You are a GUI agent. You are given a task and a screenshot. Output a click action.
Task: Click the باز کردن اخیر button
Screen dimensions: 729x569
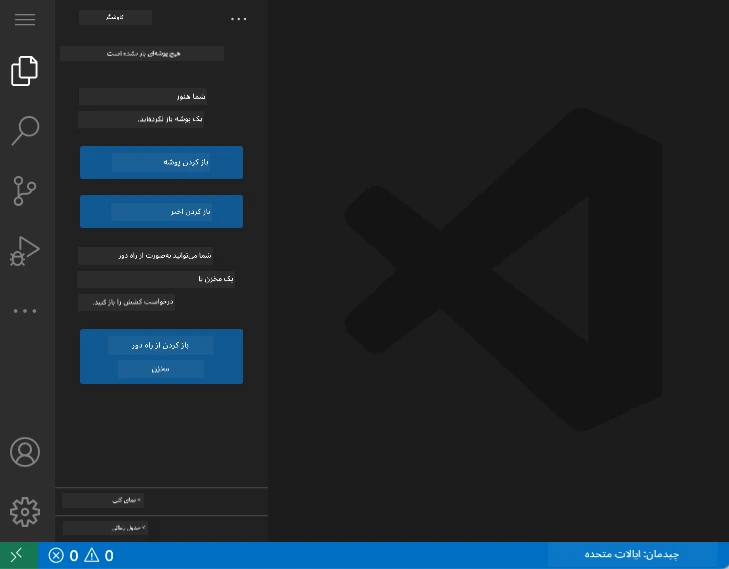point(161,212)
